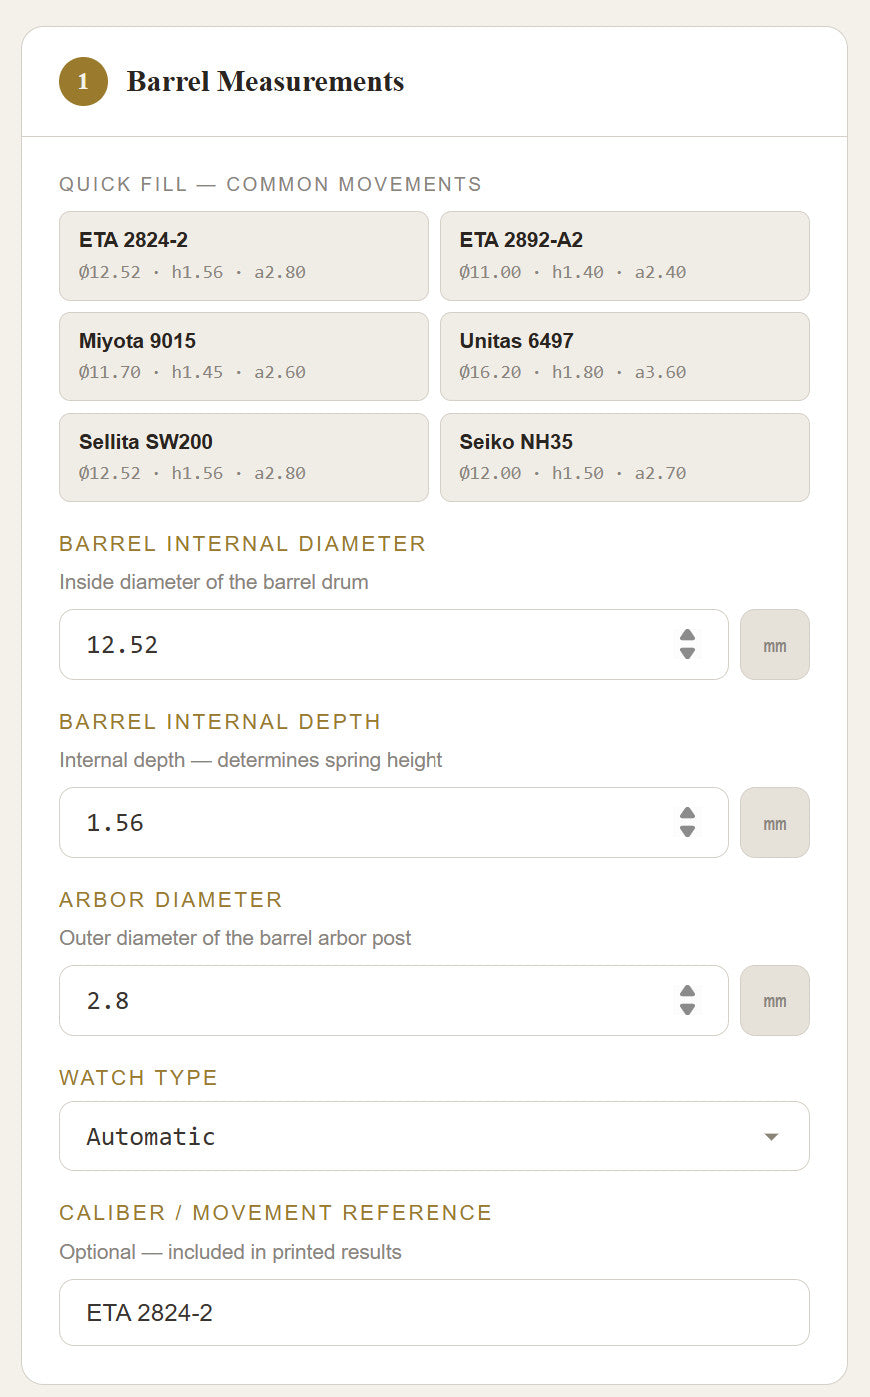Decrease barrel internal depth with down arrow

point(687,831)
